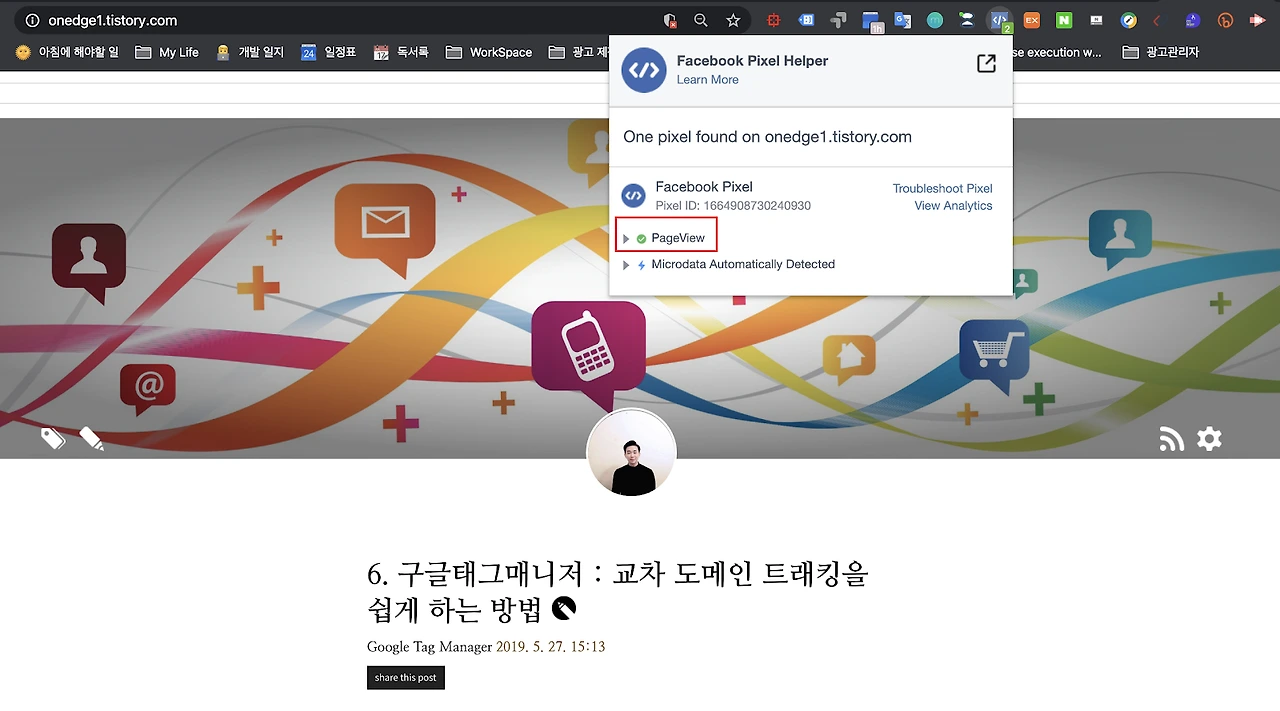Open the RSS feed icon on the banner
This screenshot has height=711, width=1280.
point(1171,439)
